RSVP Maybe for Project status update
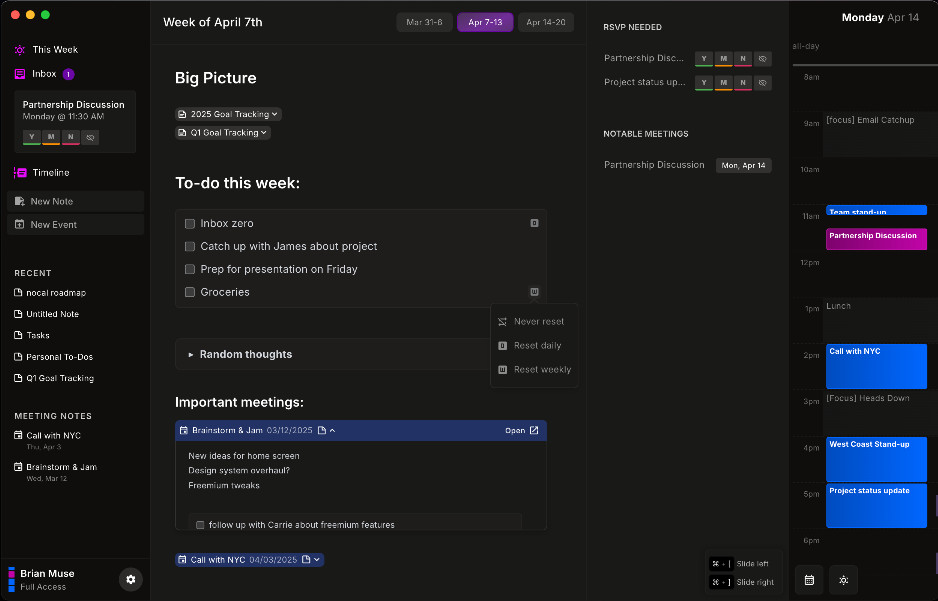The image size is (938, 601). (x=724, y=83)
